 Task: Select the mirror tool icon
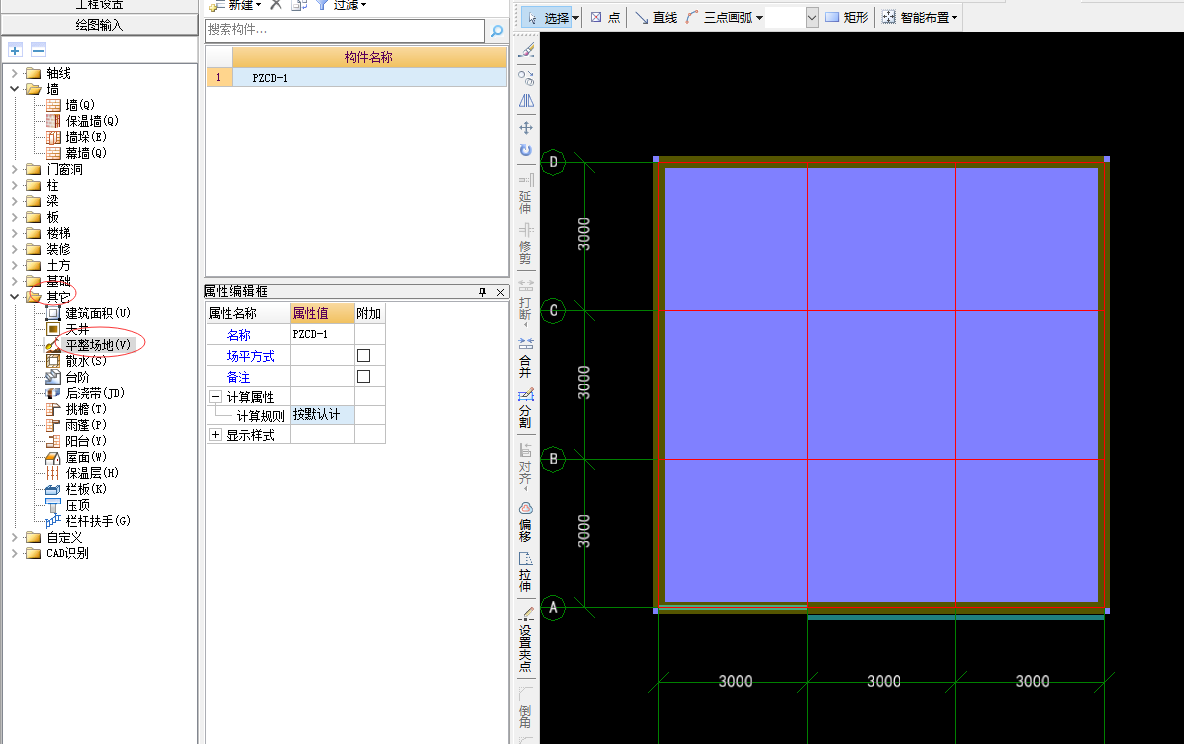click(x=526, y=100)
